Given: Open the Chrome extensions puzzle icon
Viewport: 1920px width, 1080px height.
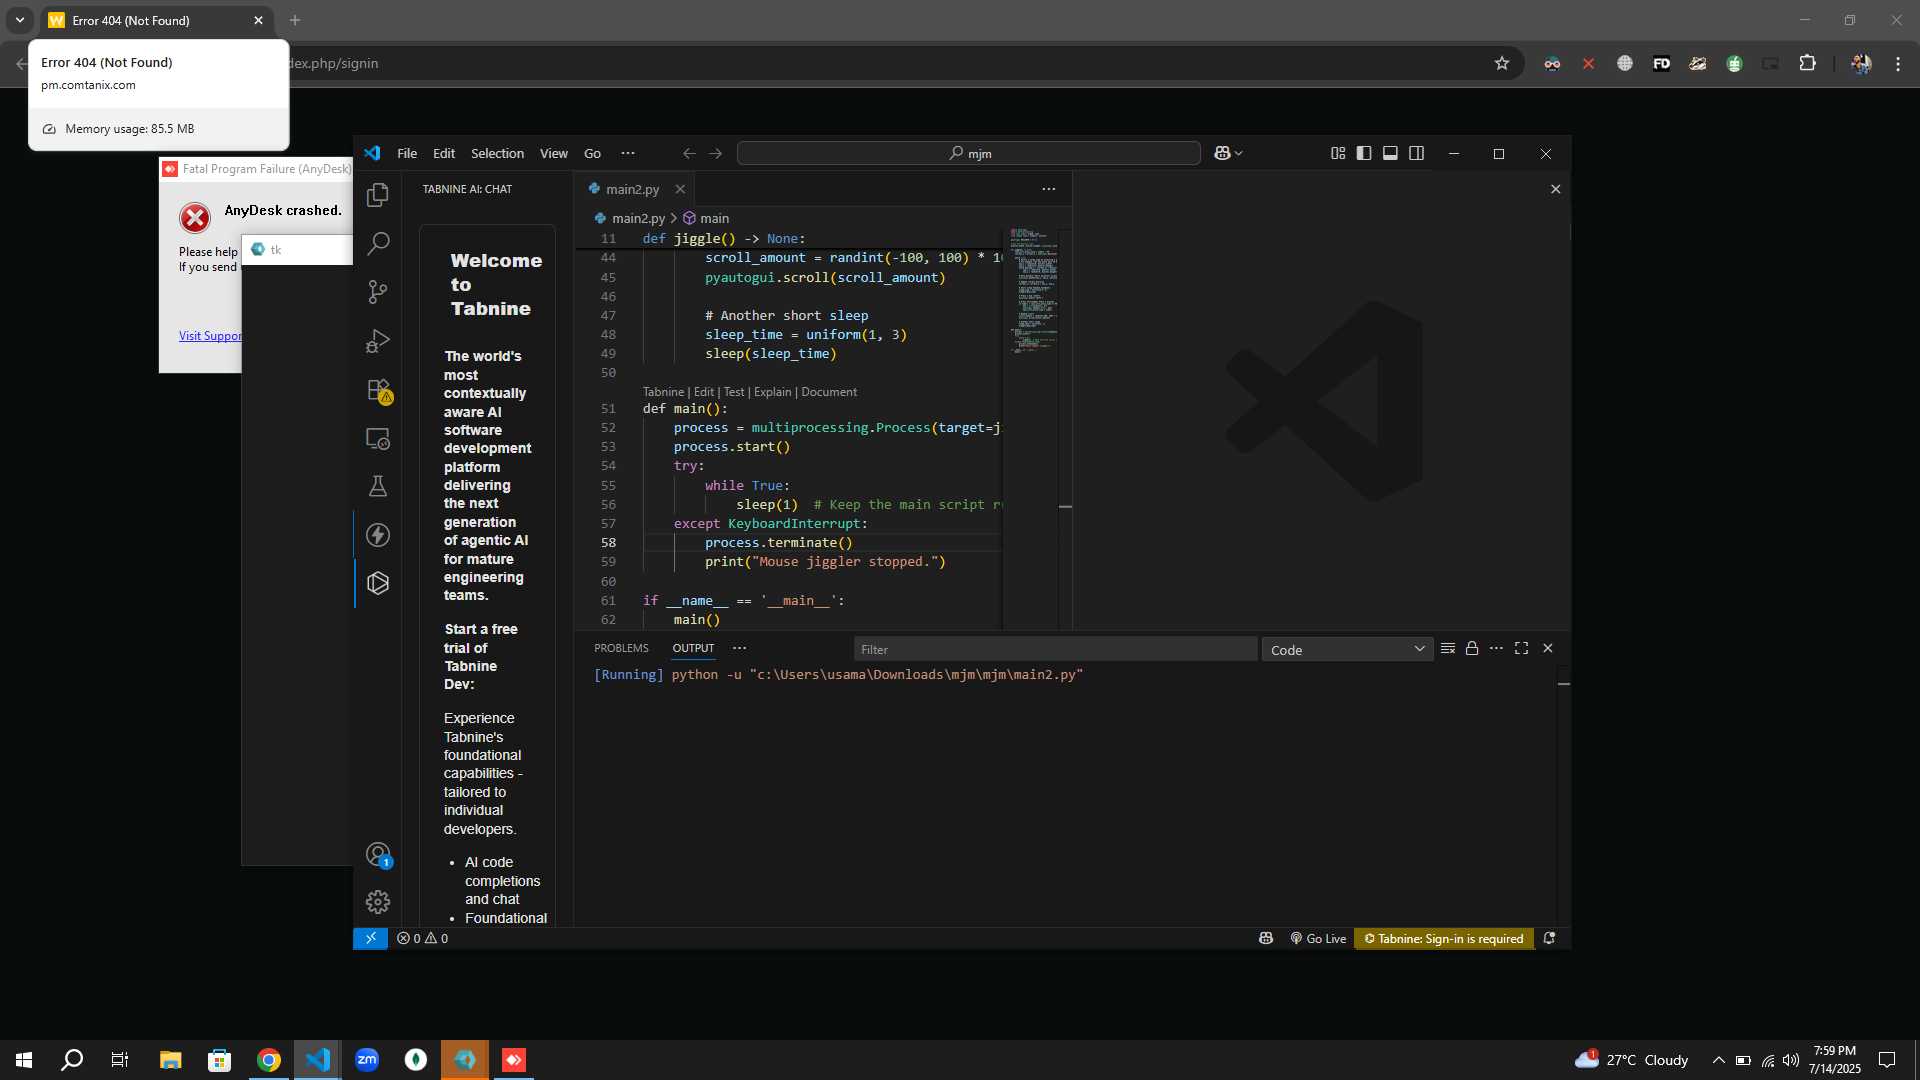Looking at the screenshot, I should 1807,63.
